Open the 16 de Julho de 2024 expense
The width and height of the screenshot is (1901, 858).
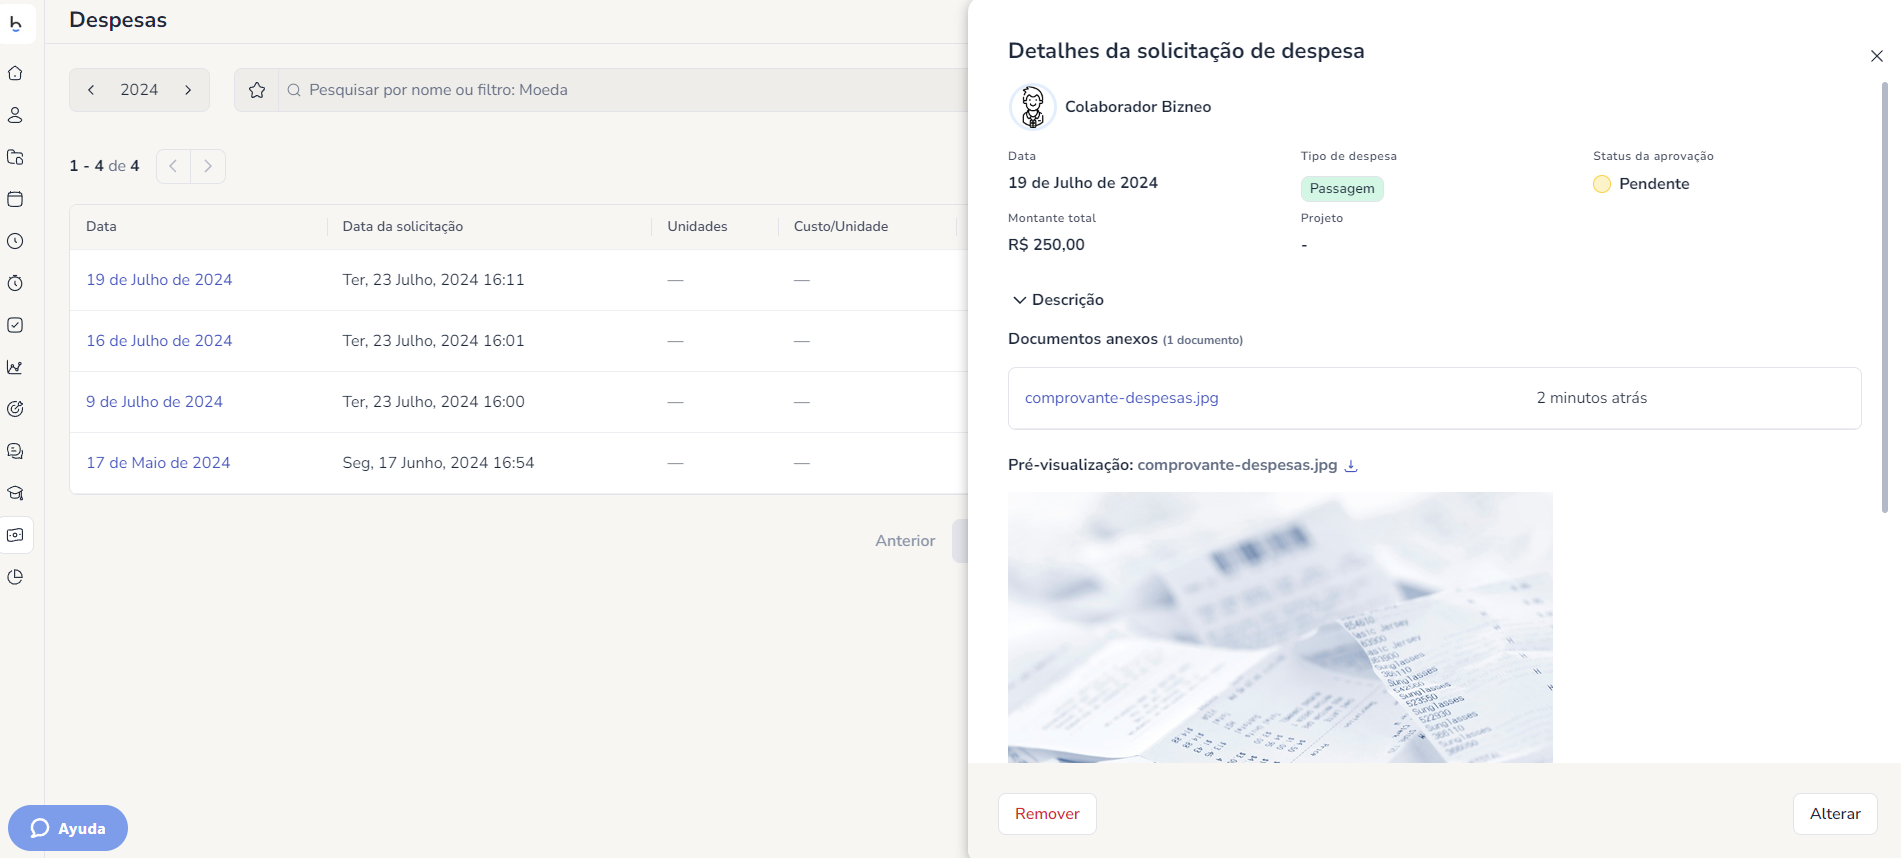(159, 341)
